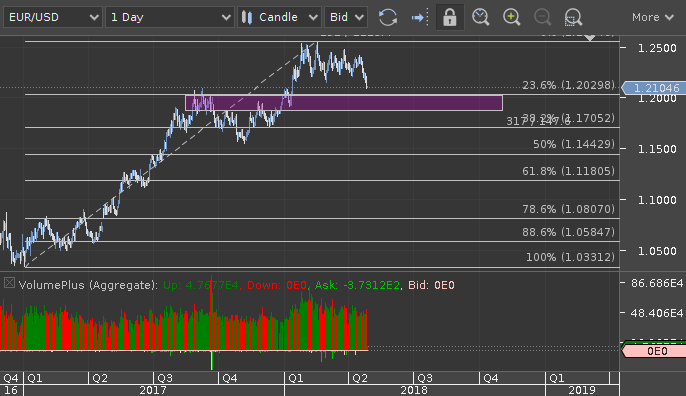Viewport: 686px width, 396px height.
Task: Click the Q4 2018 quarter label on time axis
Action: point(490,378)
